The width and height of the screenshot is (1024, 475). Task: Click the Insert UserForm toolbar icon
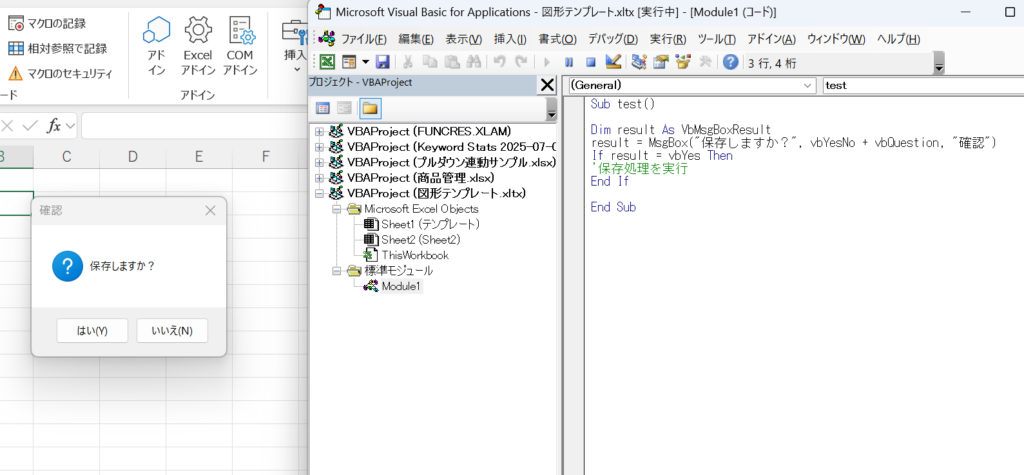coord(349,62)
